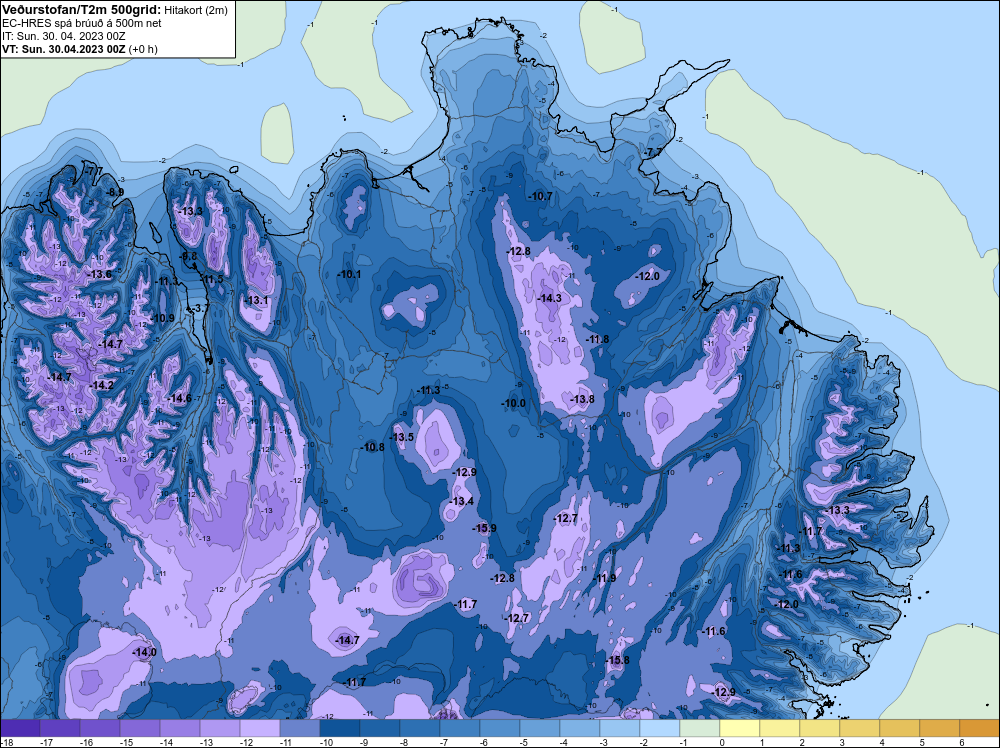Viewport: 1000px width, 748px height.
Task: Click the -15.8 temperature value on the map
Action: (617, 660)
